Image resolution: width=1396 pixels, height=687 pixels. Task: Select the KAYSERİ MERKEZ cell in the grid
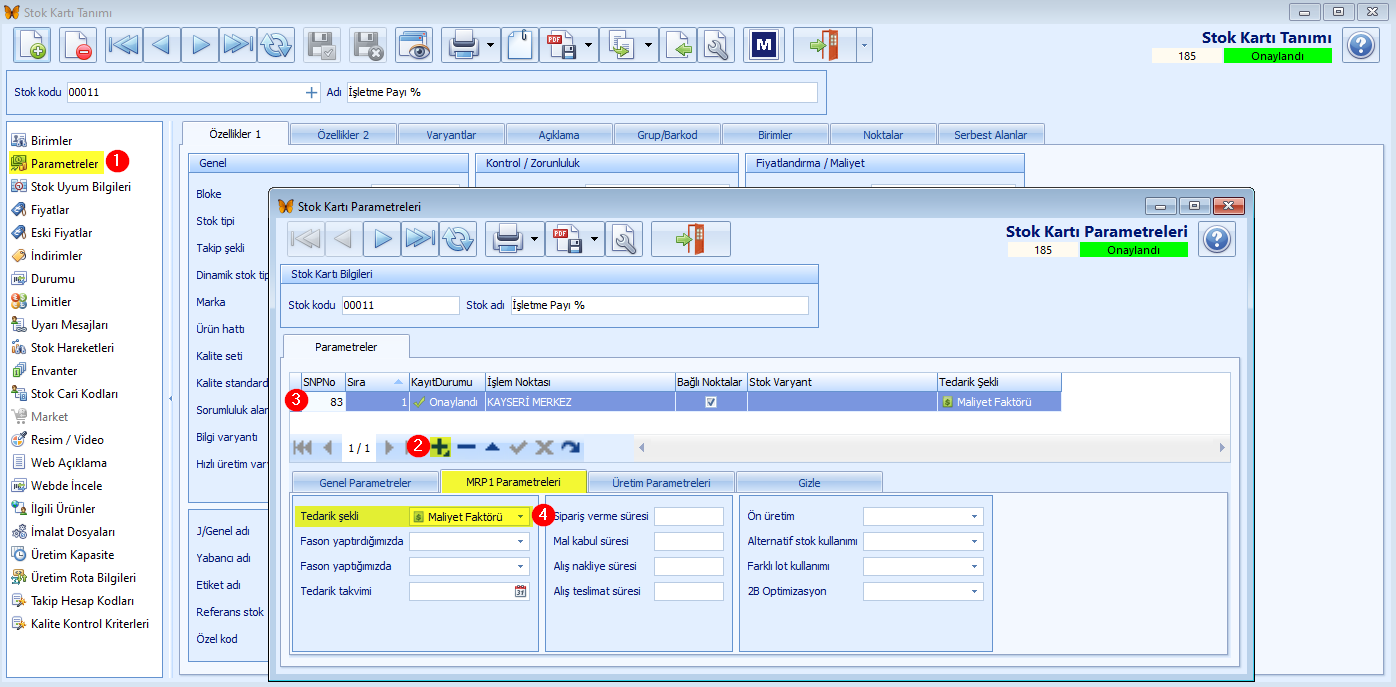click(x=580, y=402)
